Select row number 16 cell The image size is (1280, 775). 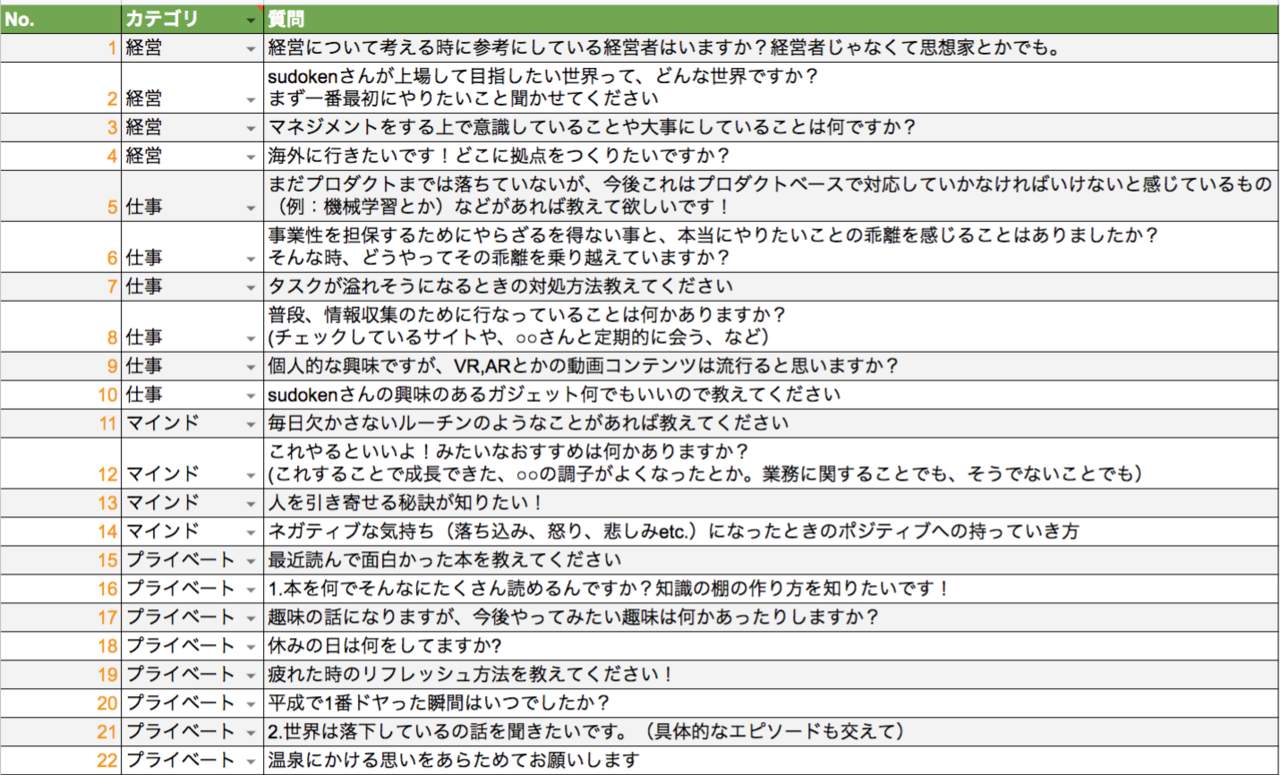tap(60, 588)
